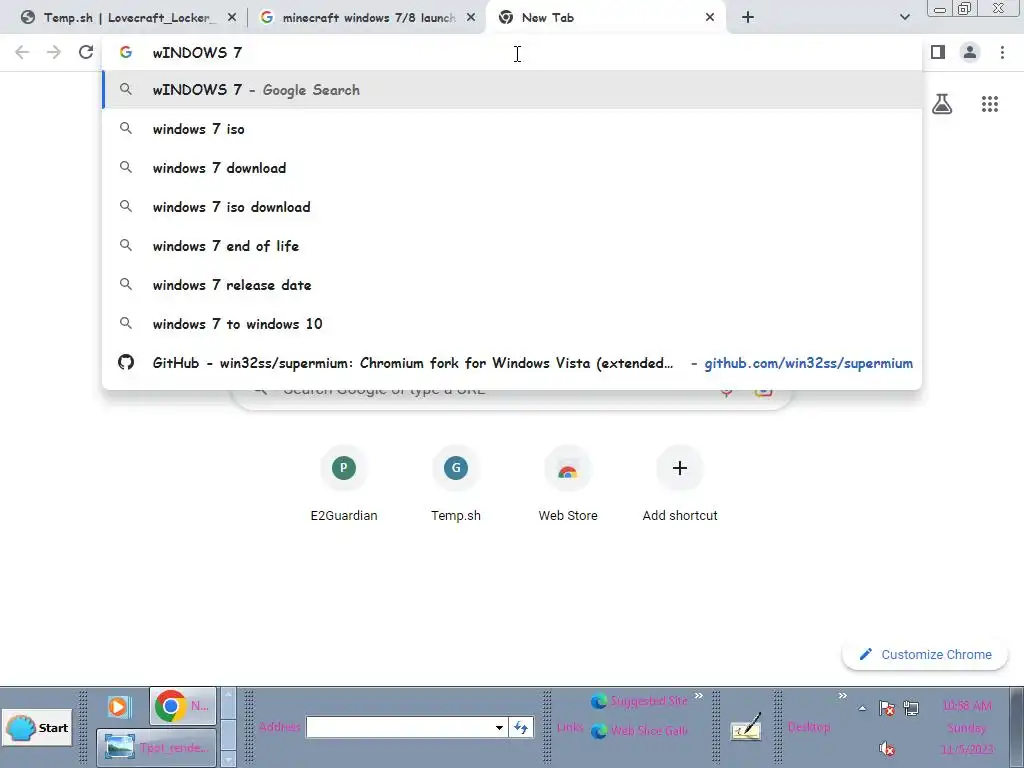Open the Web Store shortcut
Viewport: 1024px width, 768px height.
pos(568,484)
